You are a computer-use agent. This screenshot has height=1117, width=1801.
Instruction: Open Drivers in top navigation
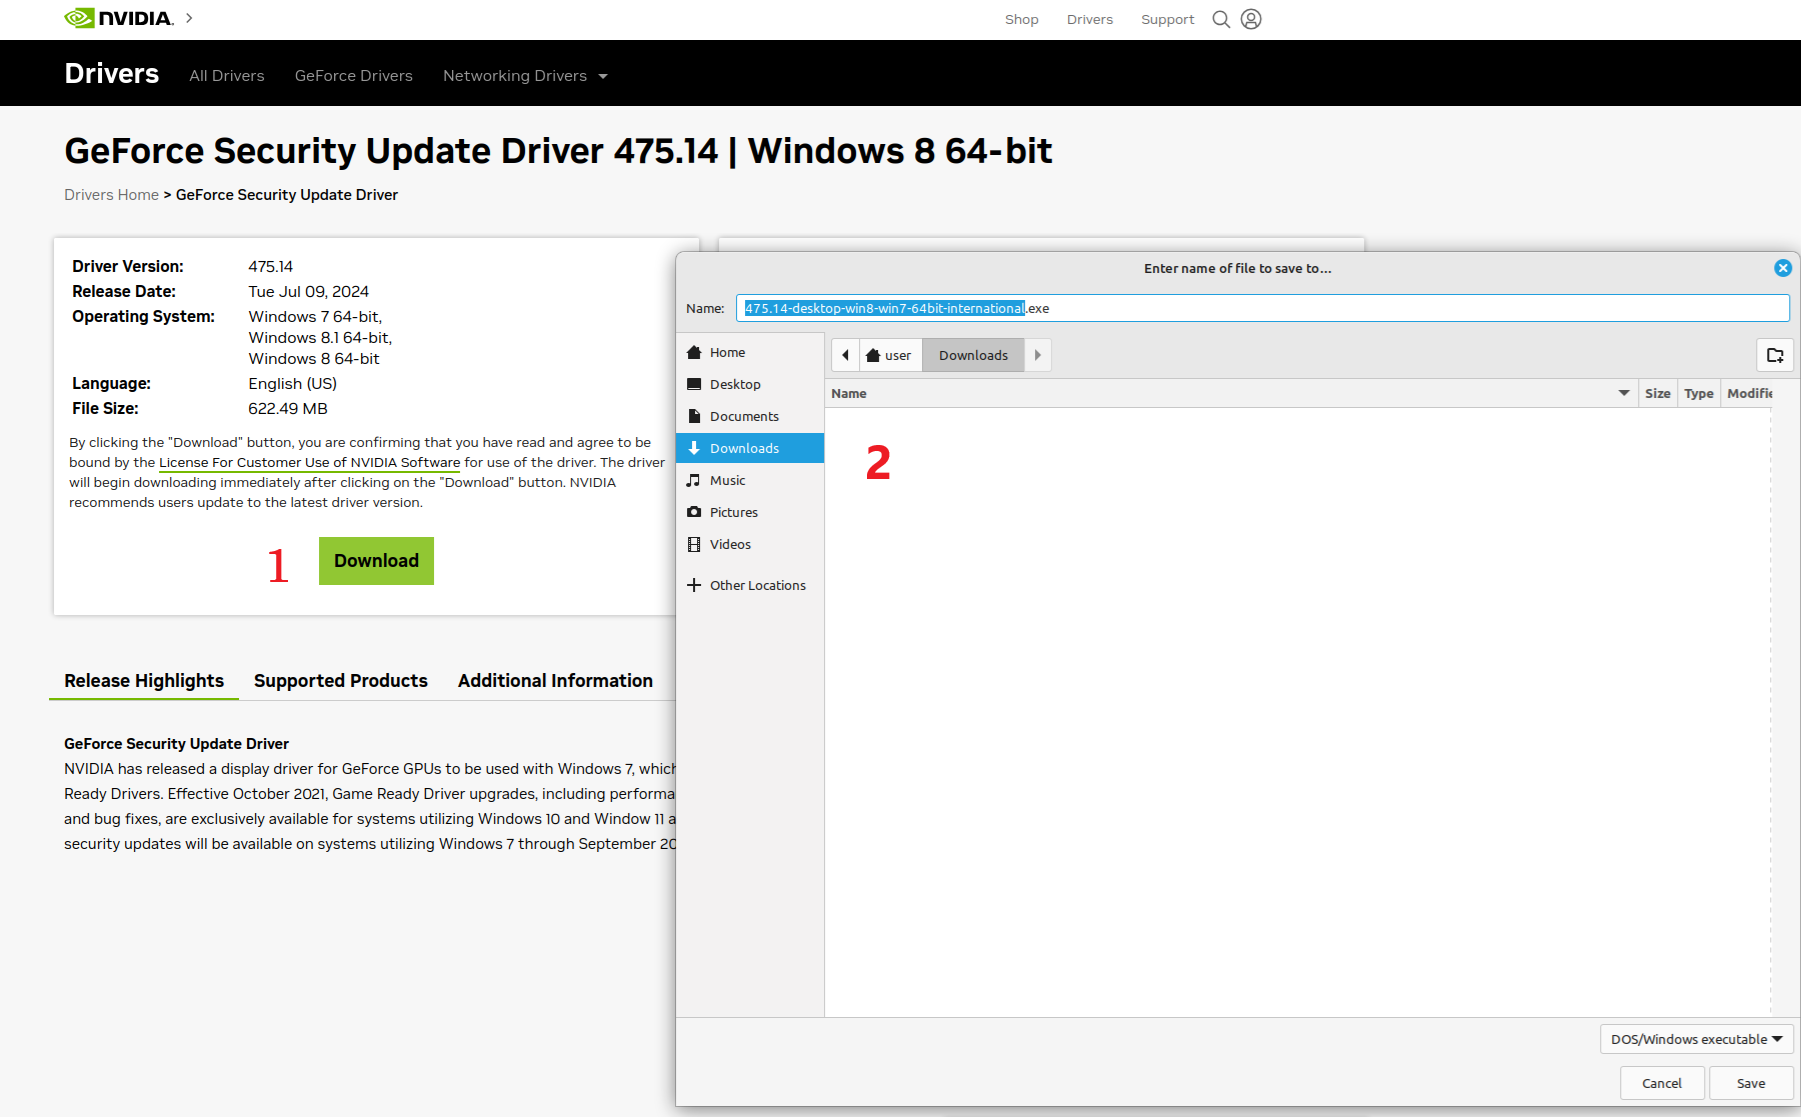pyautogui.click(x=1089, y=19)
